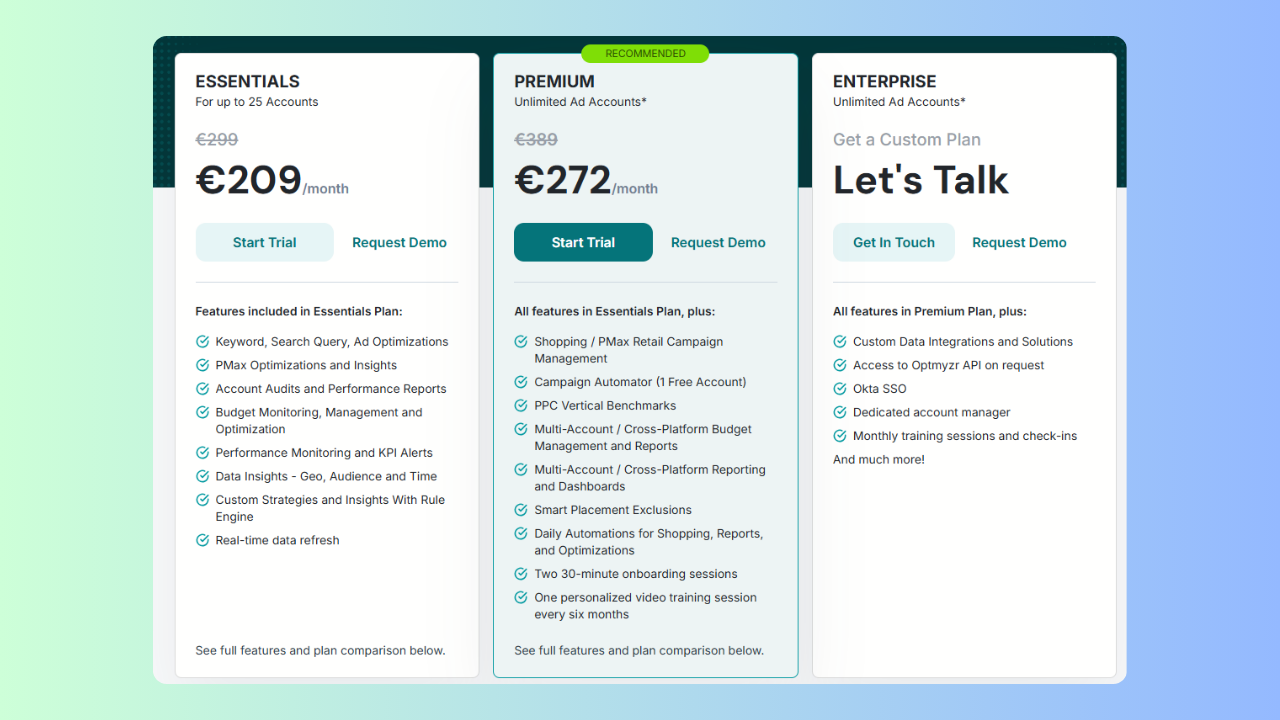Click the "Let's Talk" Enterprise price text

pyautogui.click(x=920, y=180)
